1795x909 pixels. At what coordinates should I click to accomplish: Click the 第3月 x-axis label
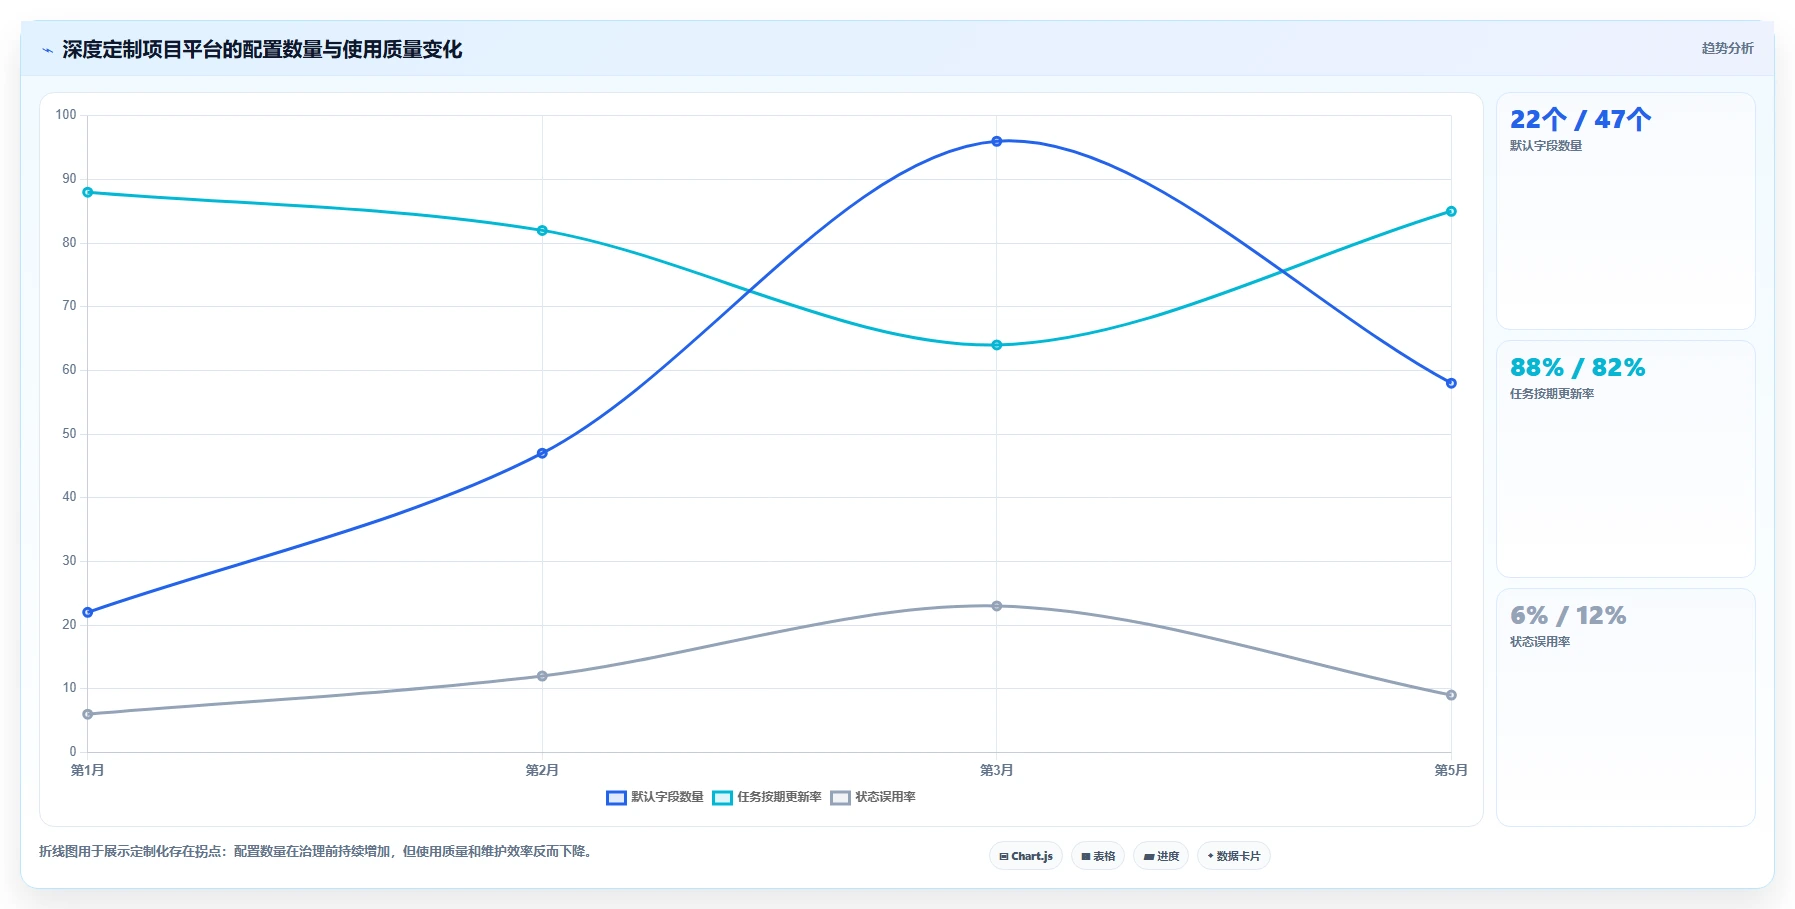[x=997, y=770]
